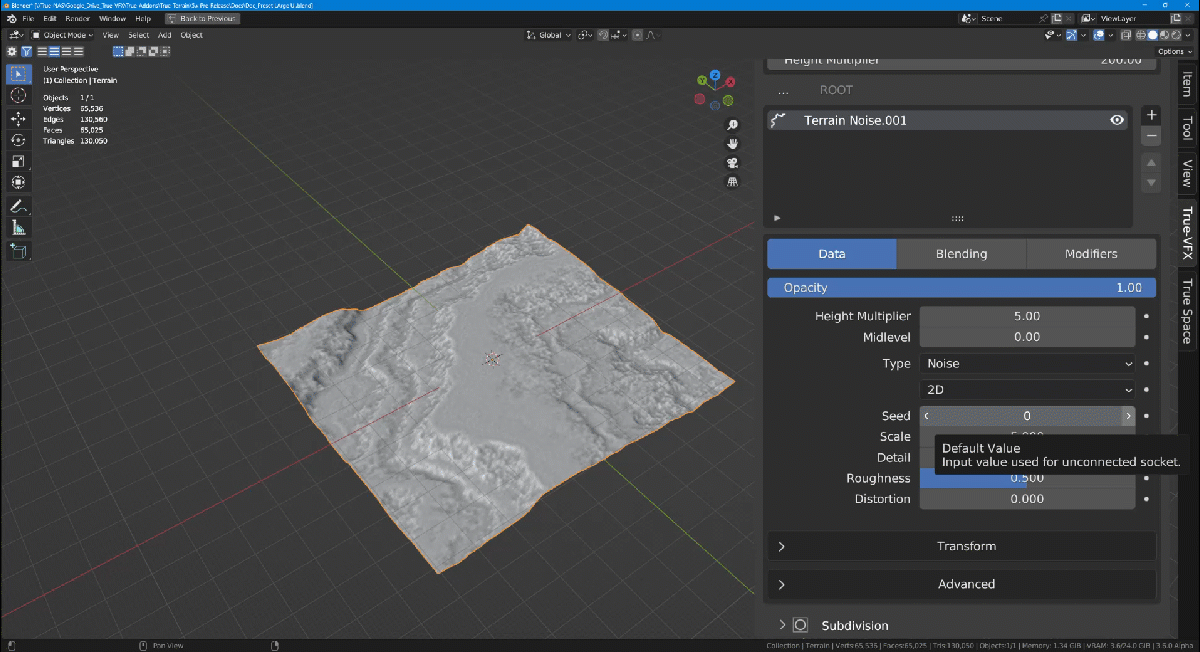Expand the Advanced section
This screenshot has height=652, width=1200.
(965, 584)
